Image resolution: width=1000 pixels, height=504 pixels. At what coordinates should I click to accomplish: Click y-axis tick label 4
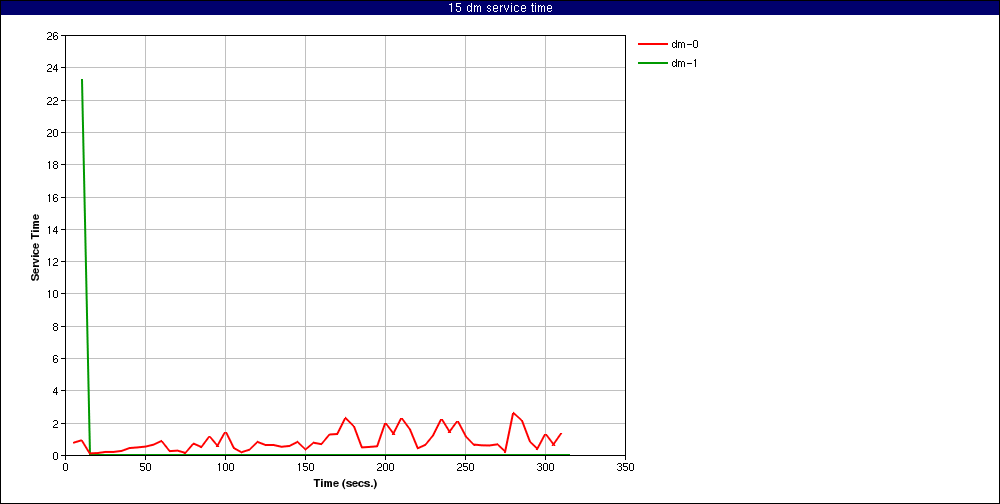55,390
